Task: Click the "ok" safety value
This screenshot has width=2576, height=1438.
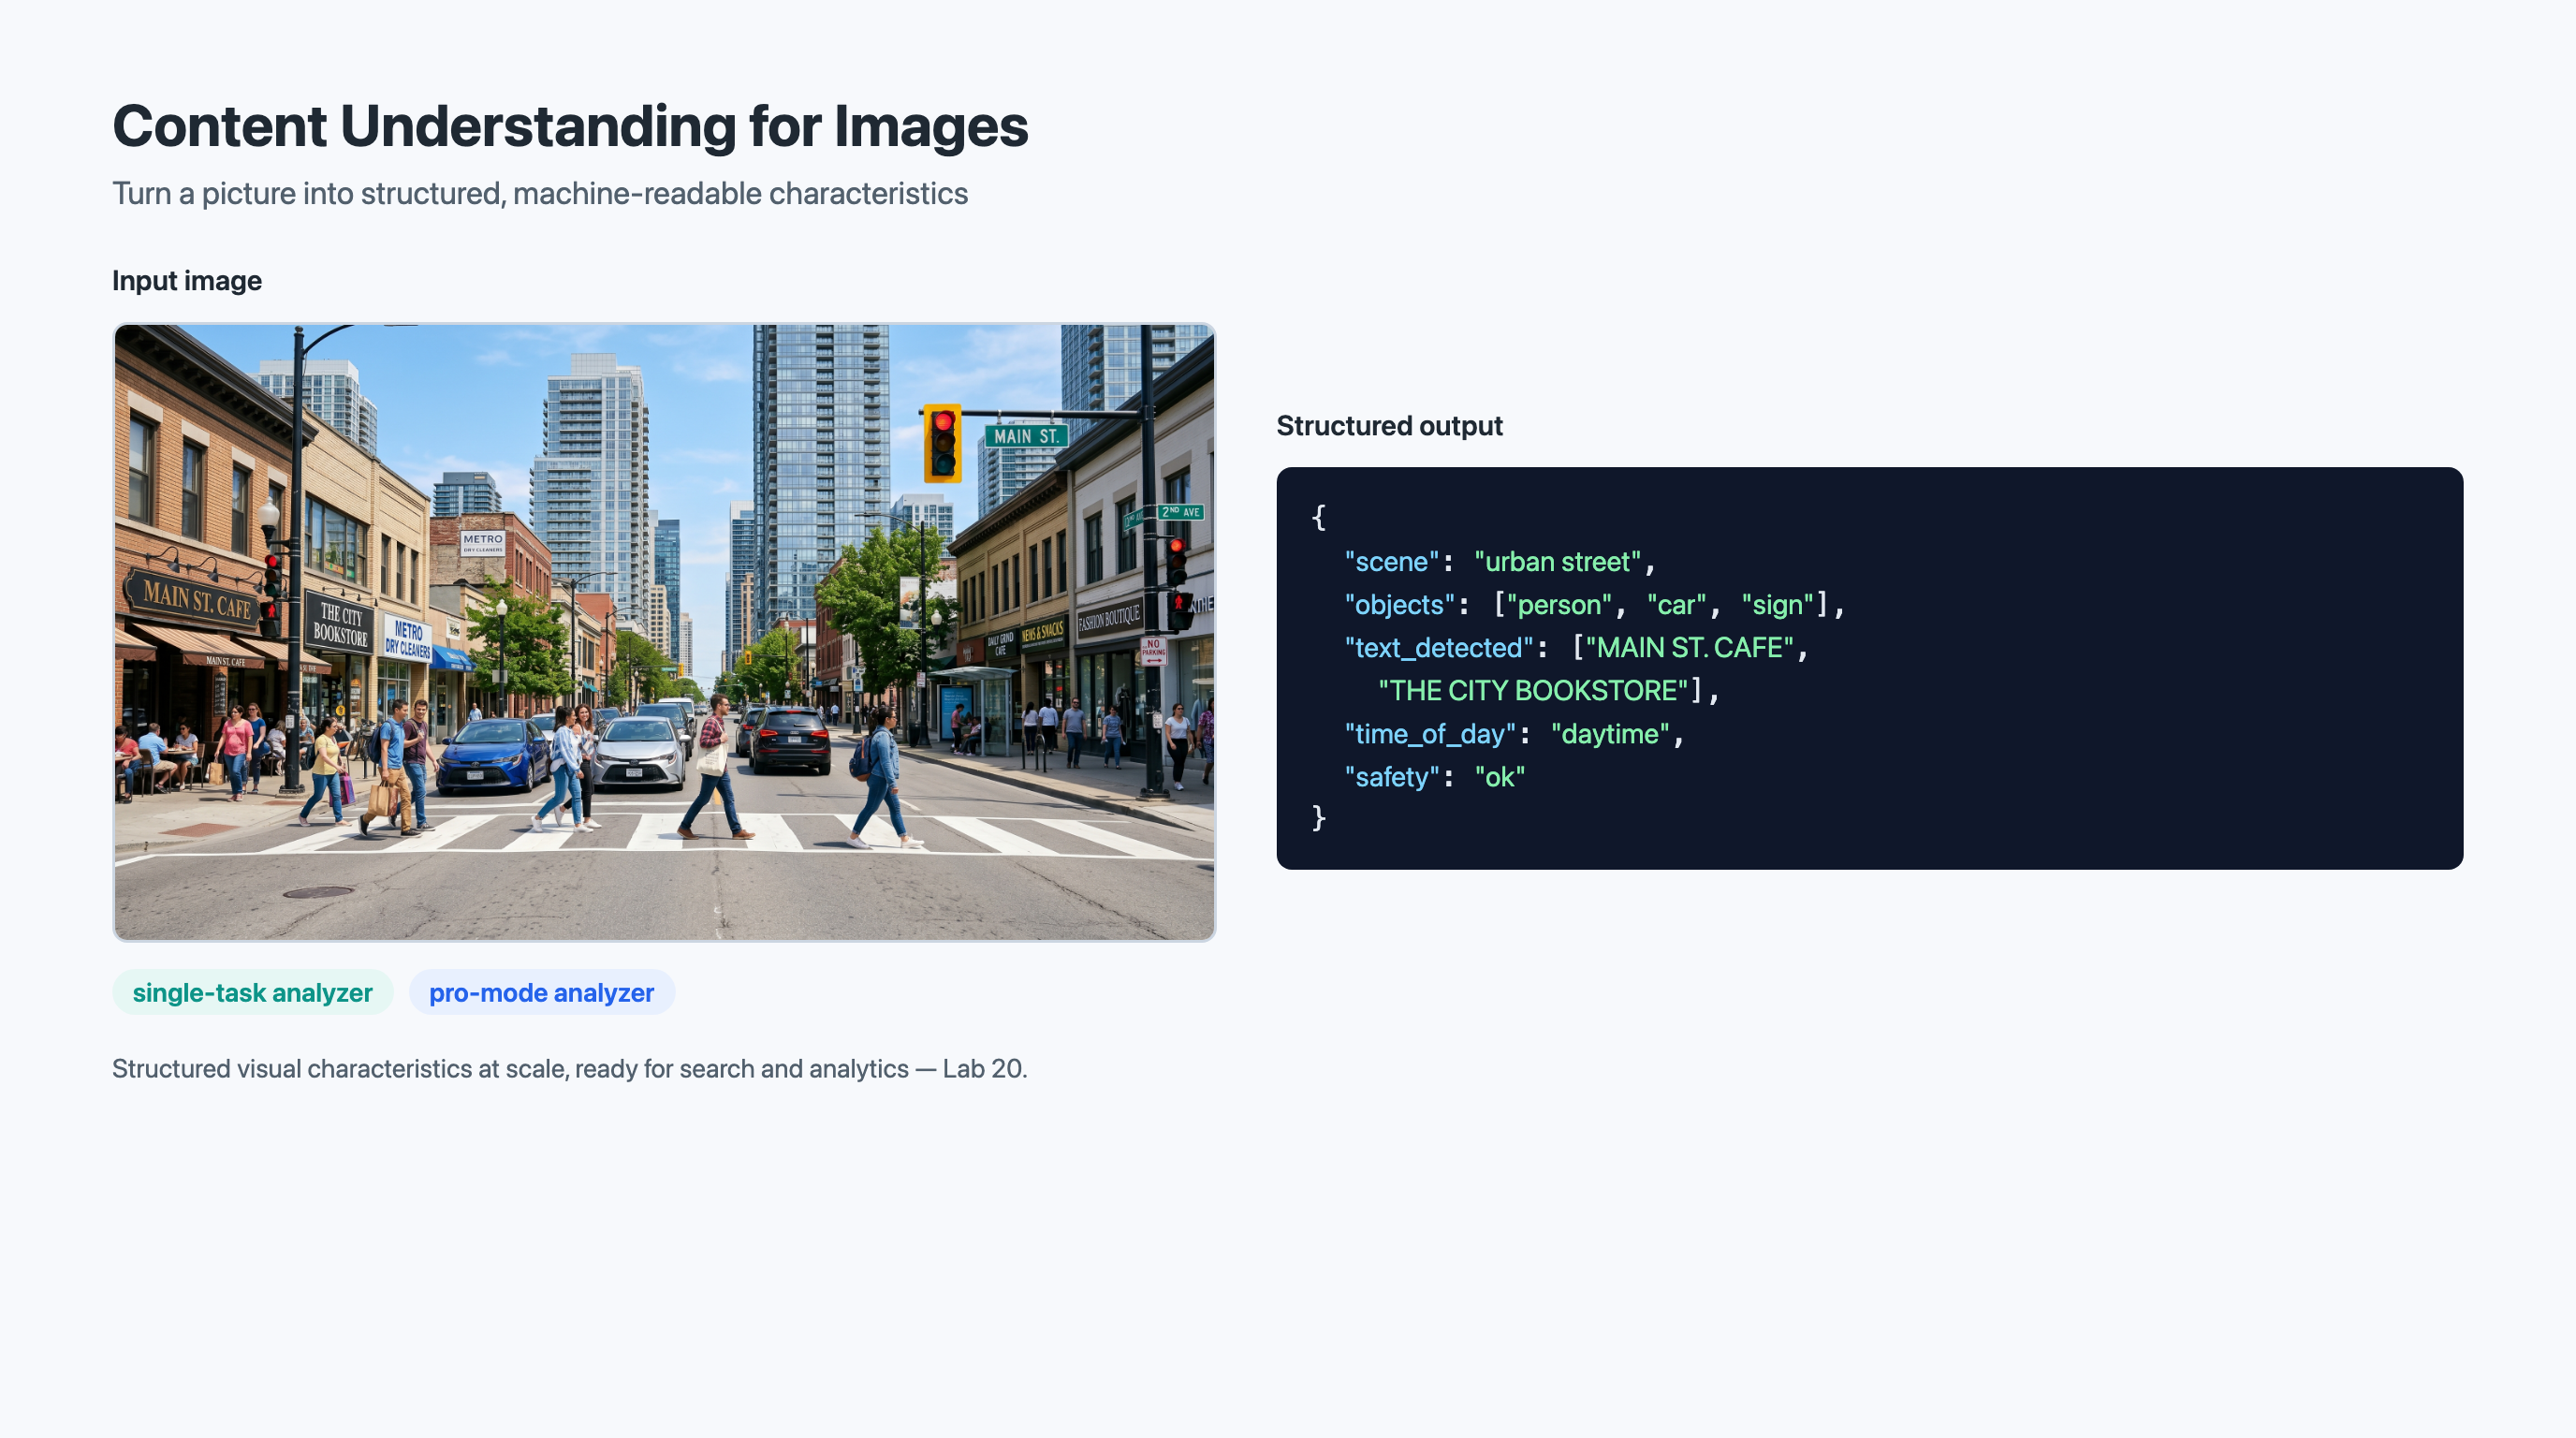Action: pyautogui.click(x=1500, y=777)
